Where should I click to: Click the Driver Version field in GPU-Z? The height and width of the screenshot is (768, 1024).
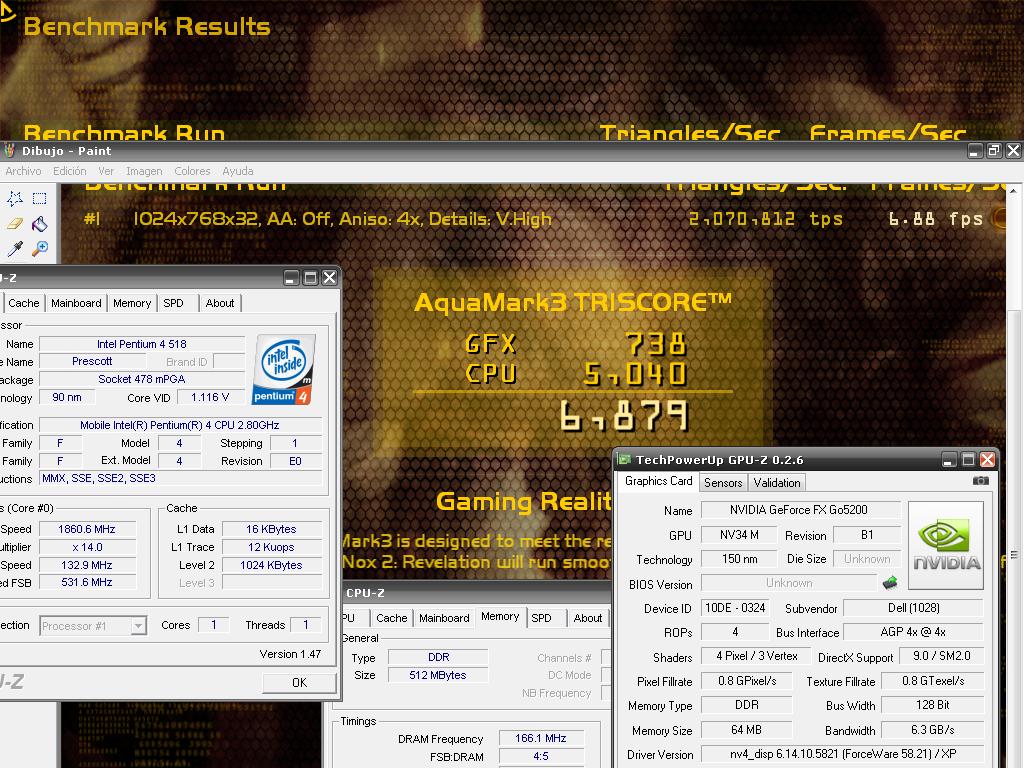pyautogui.click(x=842, y=754)
